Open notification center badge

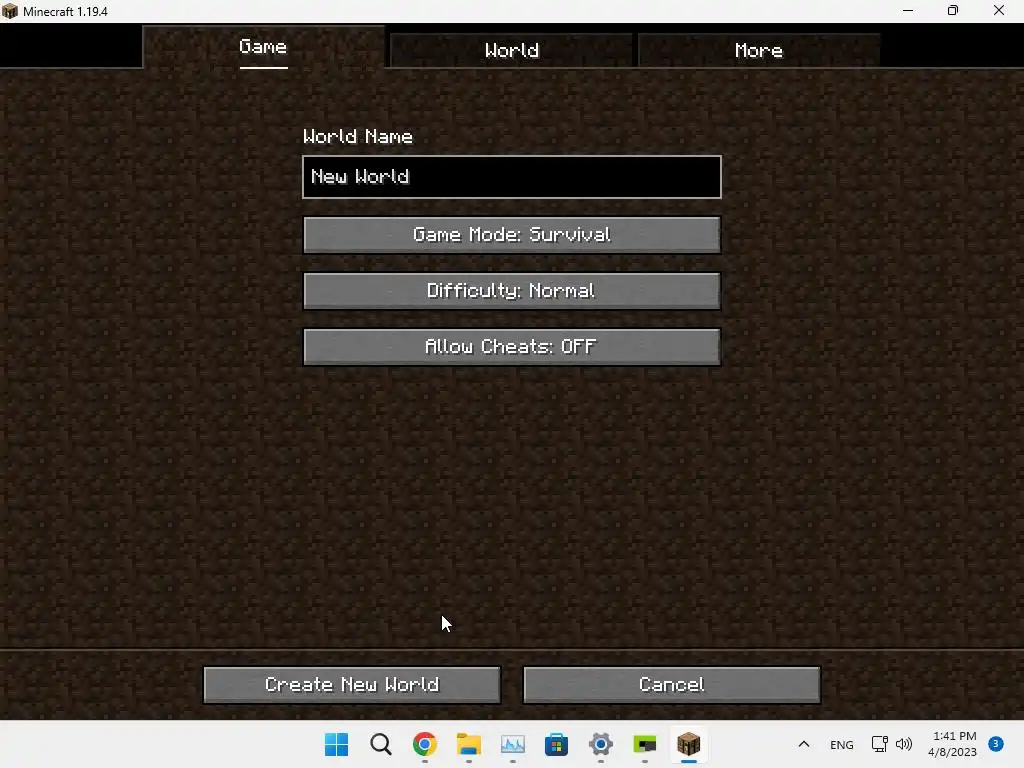coord(996,744)
